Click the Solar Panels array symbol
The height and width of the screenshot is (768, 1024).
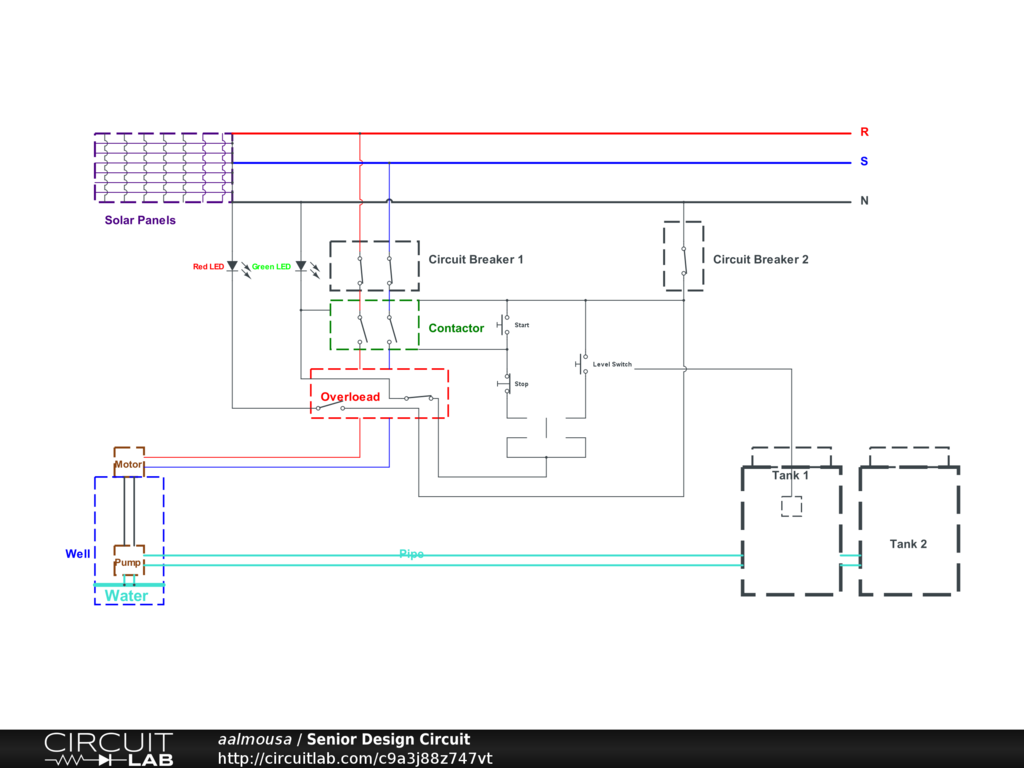164,167
